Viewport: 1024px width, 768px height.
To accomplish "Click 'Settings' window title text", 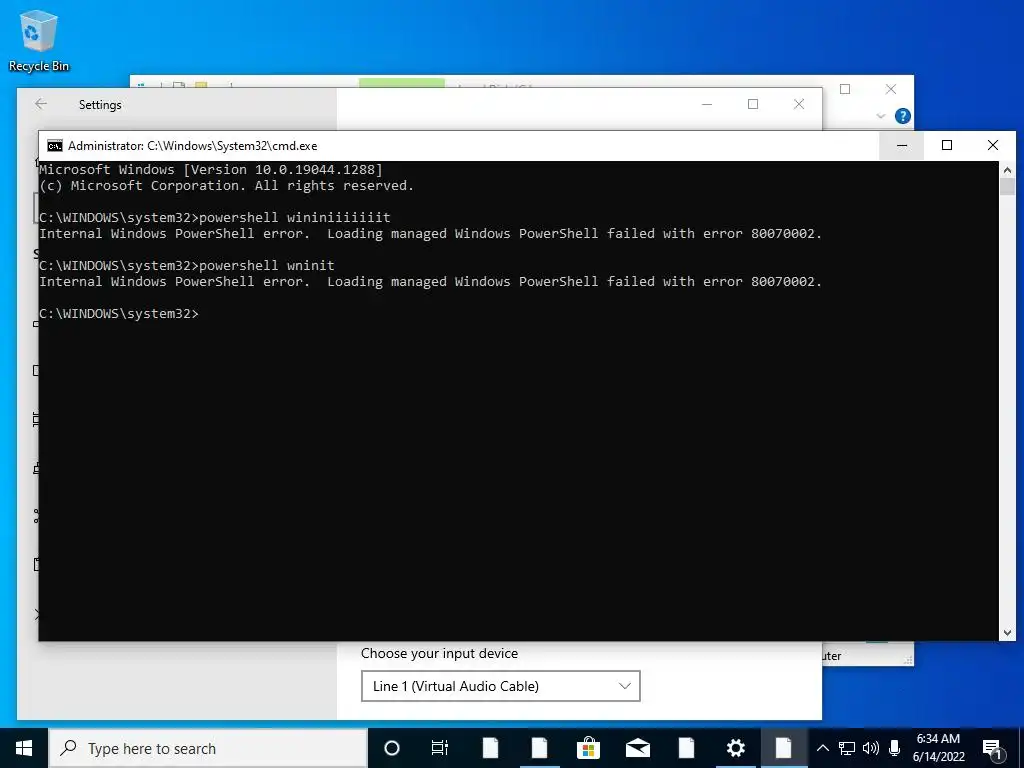I will tap(100, 104).
